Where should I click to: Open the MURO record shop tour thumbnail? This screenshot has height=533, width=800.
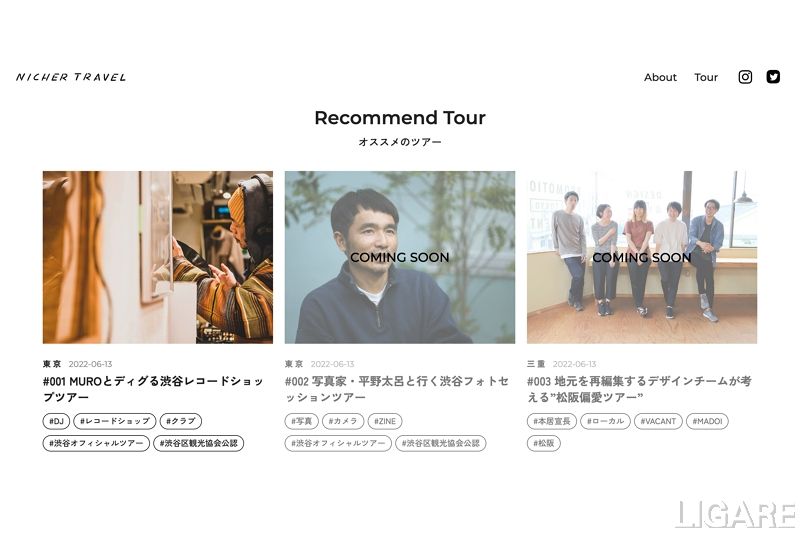click(158, 257)
